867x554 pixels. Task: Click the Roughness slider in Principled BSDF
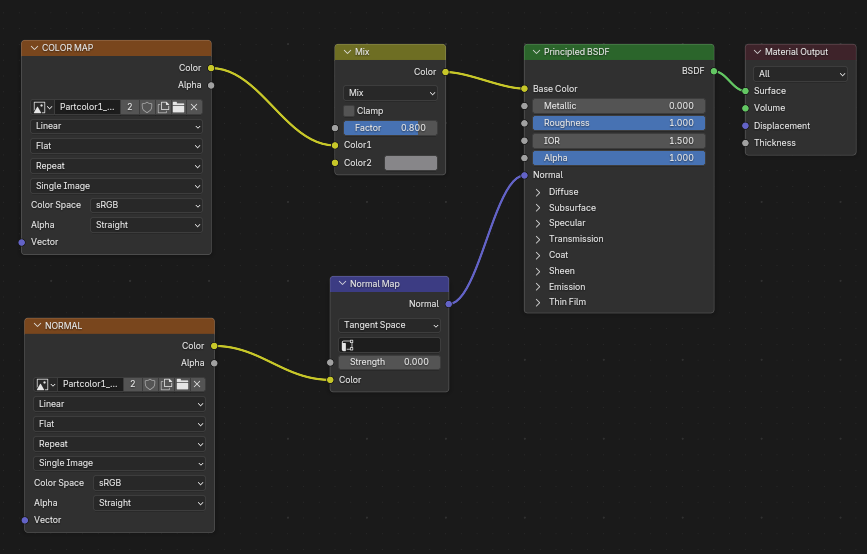[618, 123]
